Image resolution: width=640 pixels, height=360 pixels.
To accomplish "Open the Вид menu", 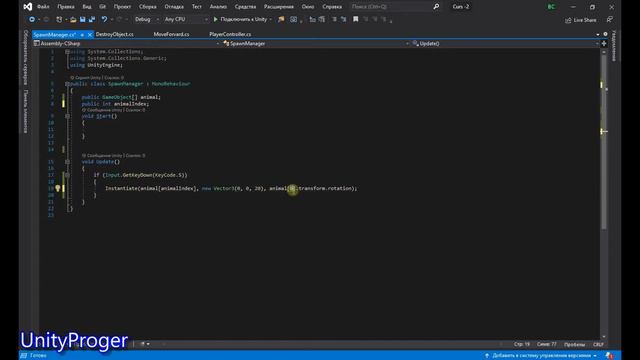I will click(x=87, y=7).
